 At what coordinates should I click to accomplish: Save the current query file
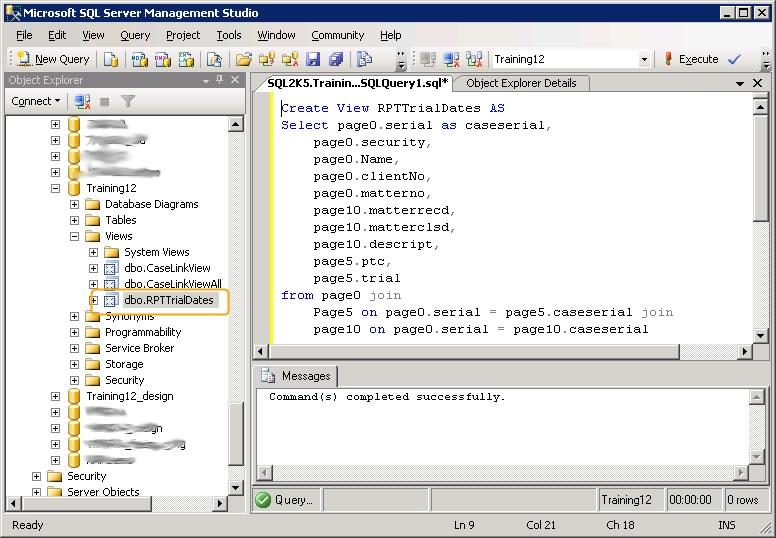point(313,59)
